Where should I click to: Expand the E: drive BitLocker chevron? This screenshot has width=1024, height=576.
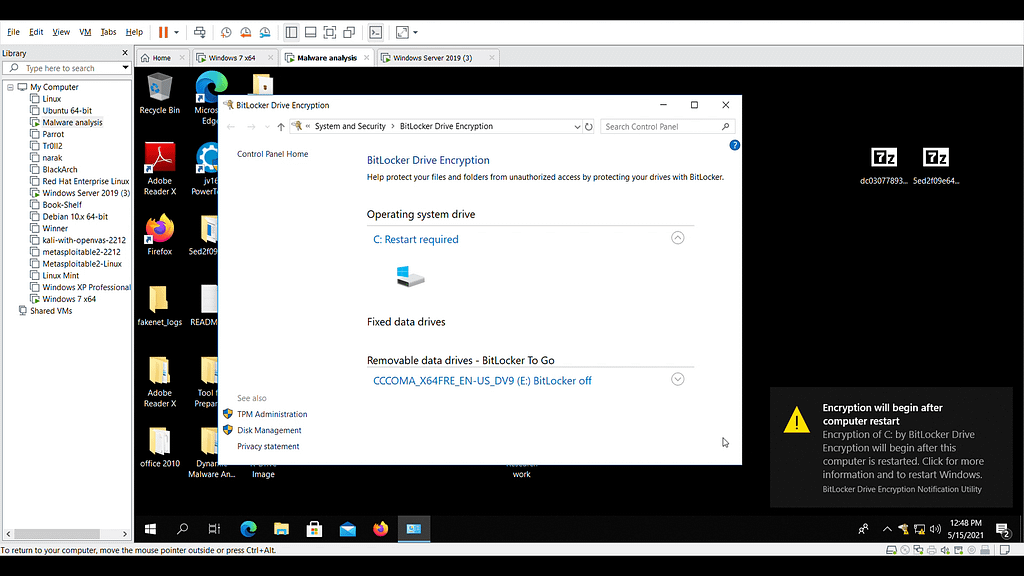(x=677, y=379)
